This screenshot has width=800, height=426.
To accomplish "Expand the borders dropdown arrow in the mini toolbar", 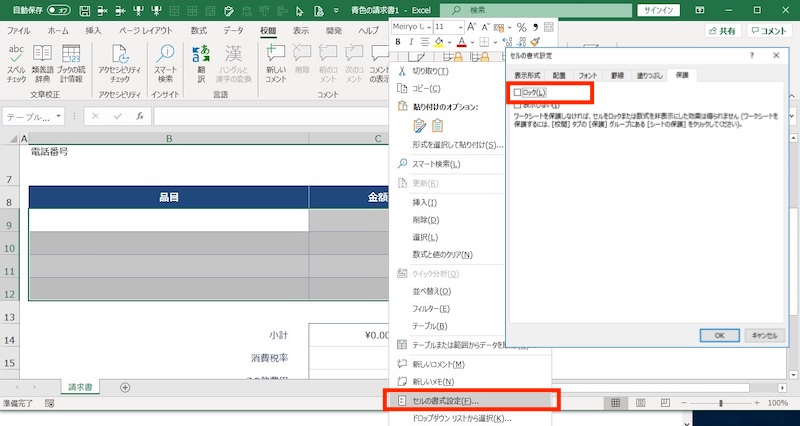I will [x=495, y=42].
